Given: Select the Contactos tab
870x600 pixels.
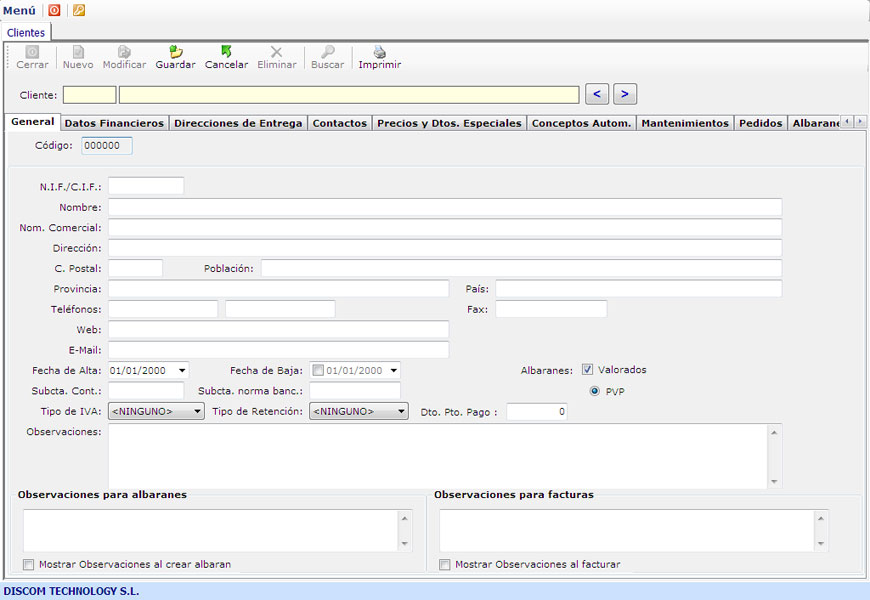Looking at the screenshot, I should (x=339, y=123).
